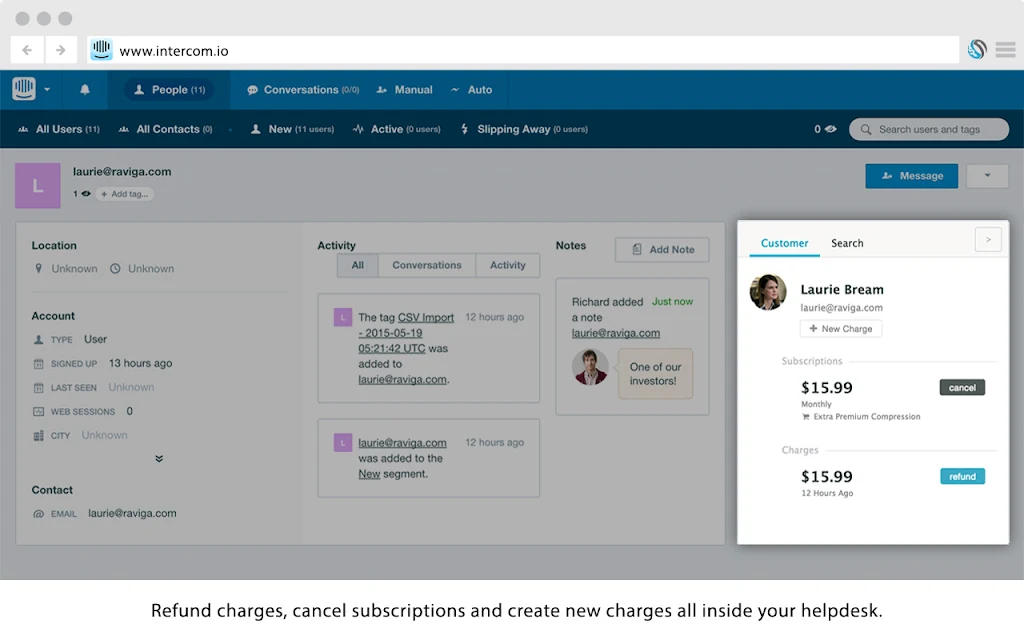Click Laurie Bream's profile photo
This screenshot has width=1024, height=640.
(x=769, y=292)
